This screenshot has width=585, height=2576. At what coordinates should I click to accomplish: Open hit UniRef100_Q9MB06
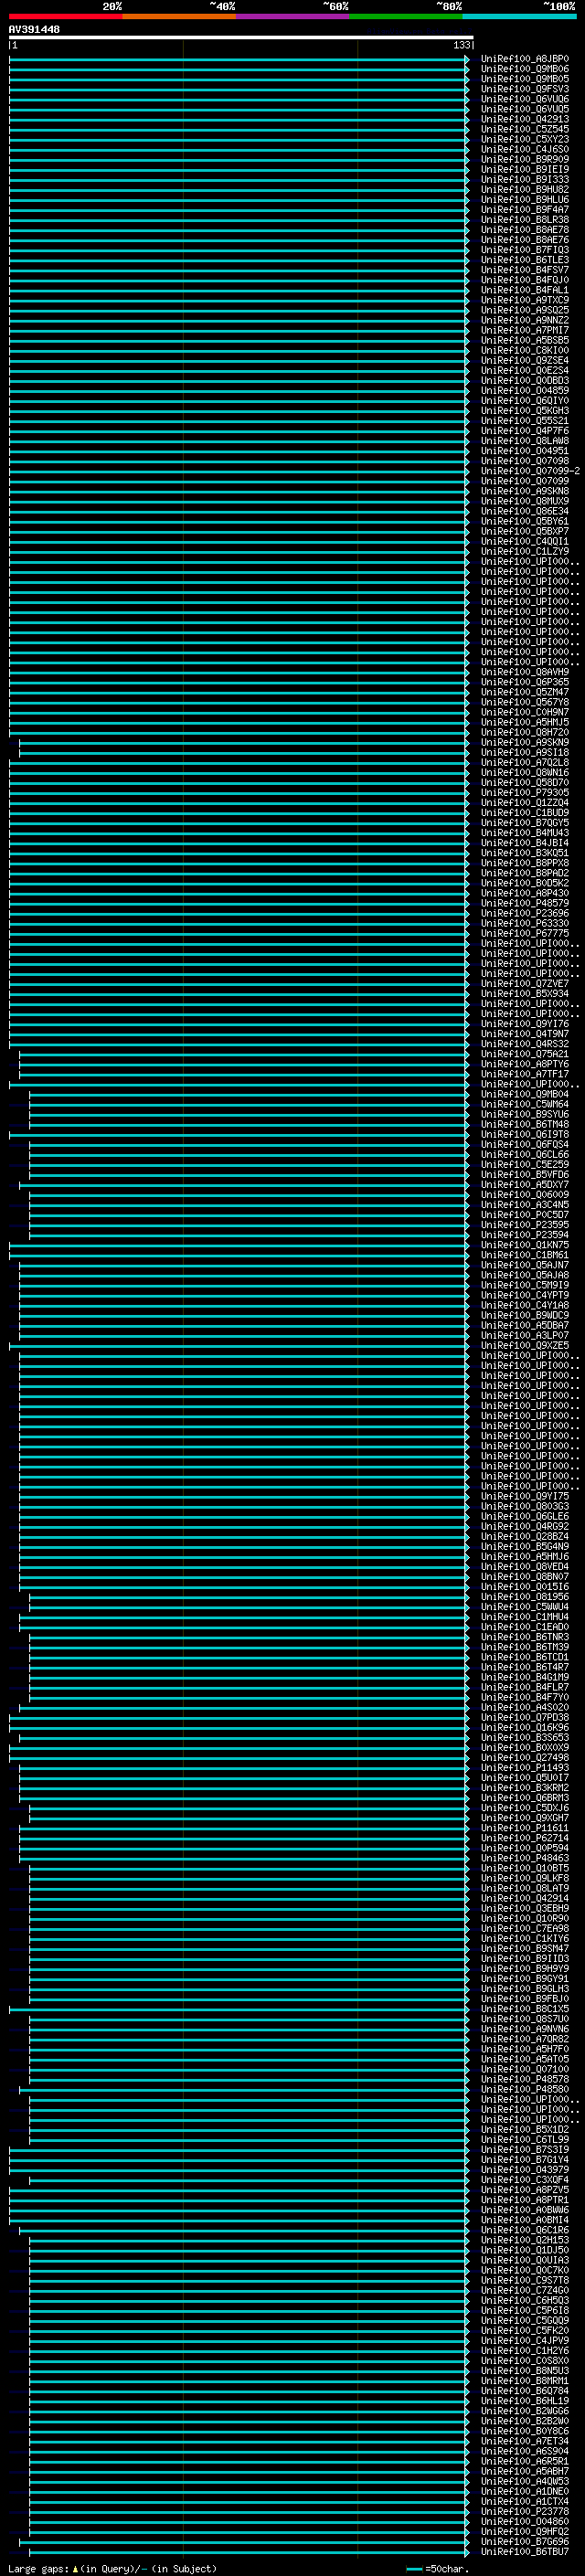tap(524, 69)
